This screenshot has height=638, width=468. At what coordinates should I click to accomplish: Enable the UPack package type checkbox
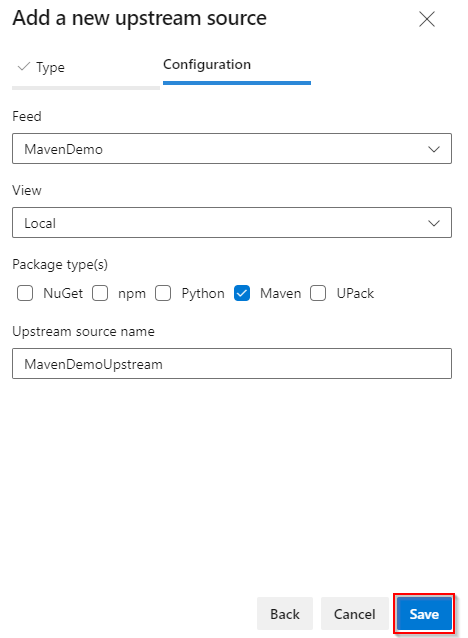[318, 293]
